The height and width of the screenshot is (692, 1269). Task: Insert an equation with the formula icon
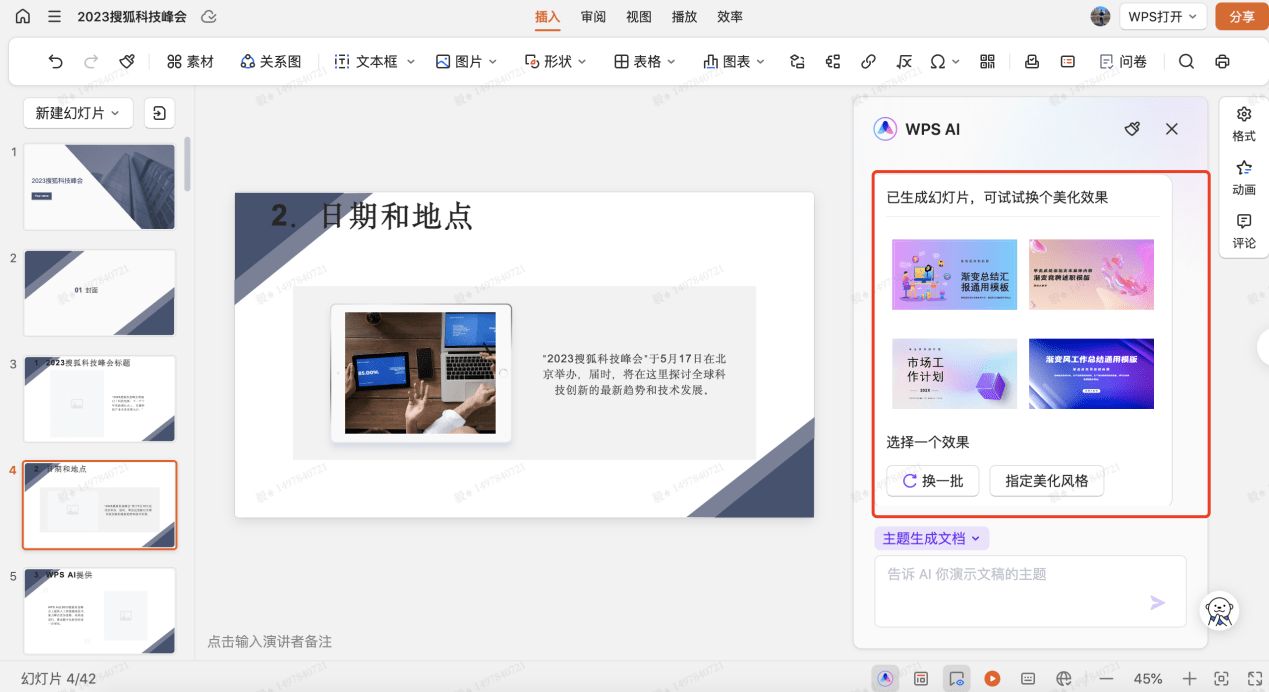coord(903,61)
